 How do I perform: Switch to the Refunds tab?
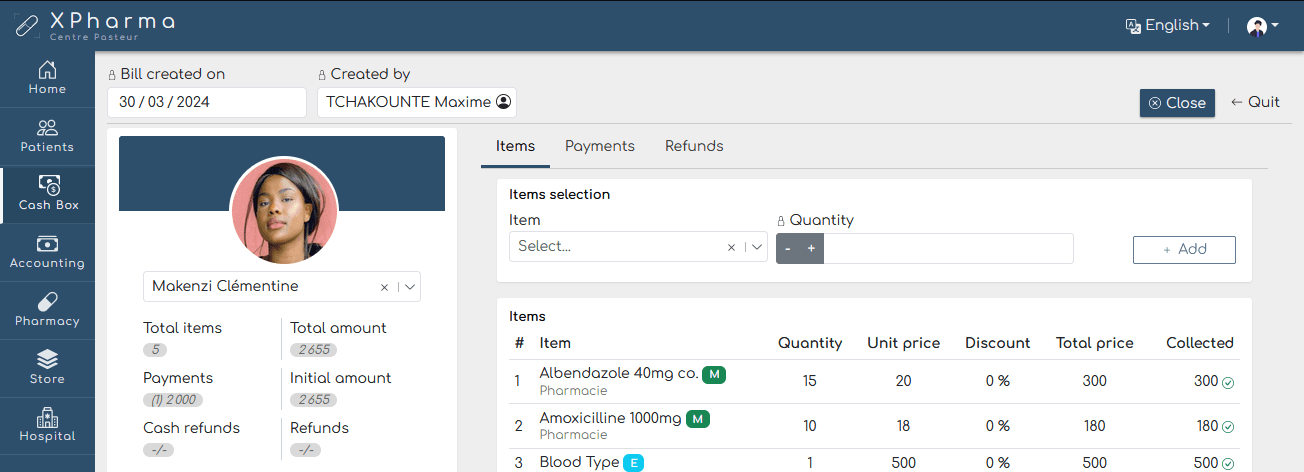[694, 146]
